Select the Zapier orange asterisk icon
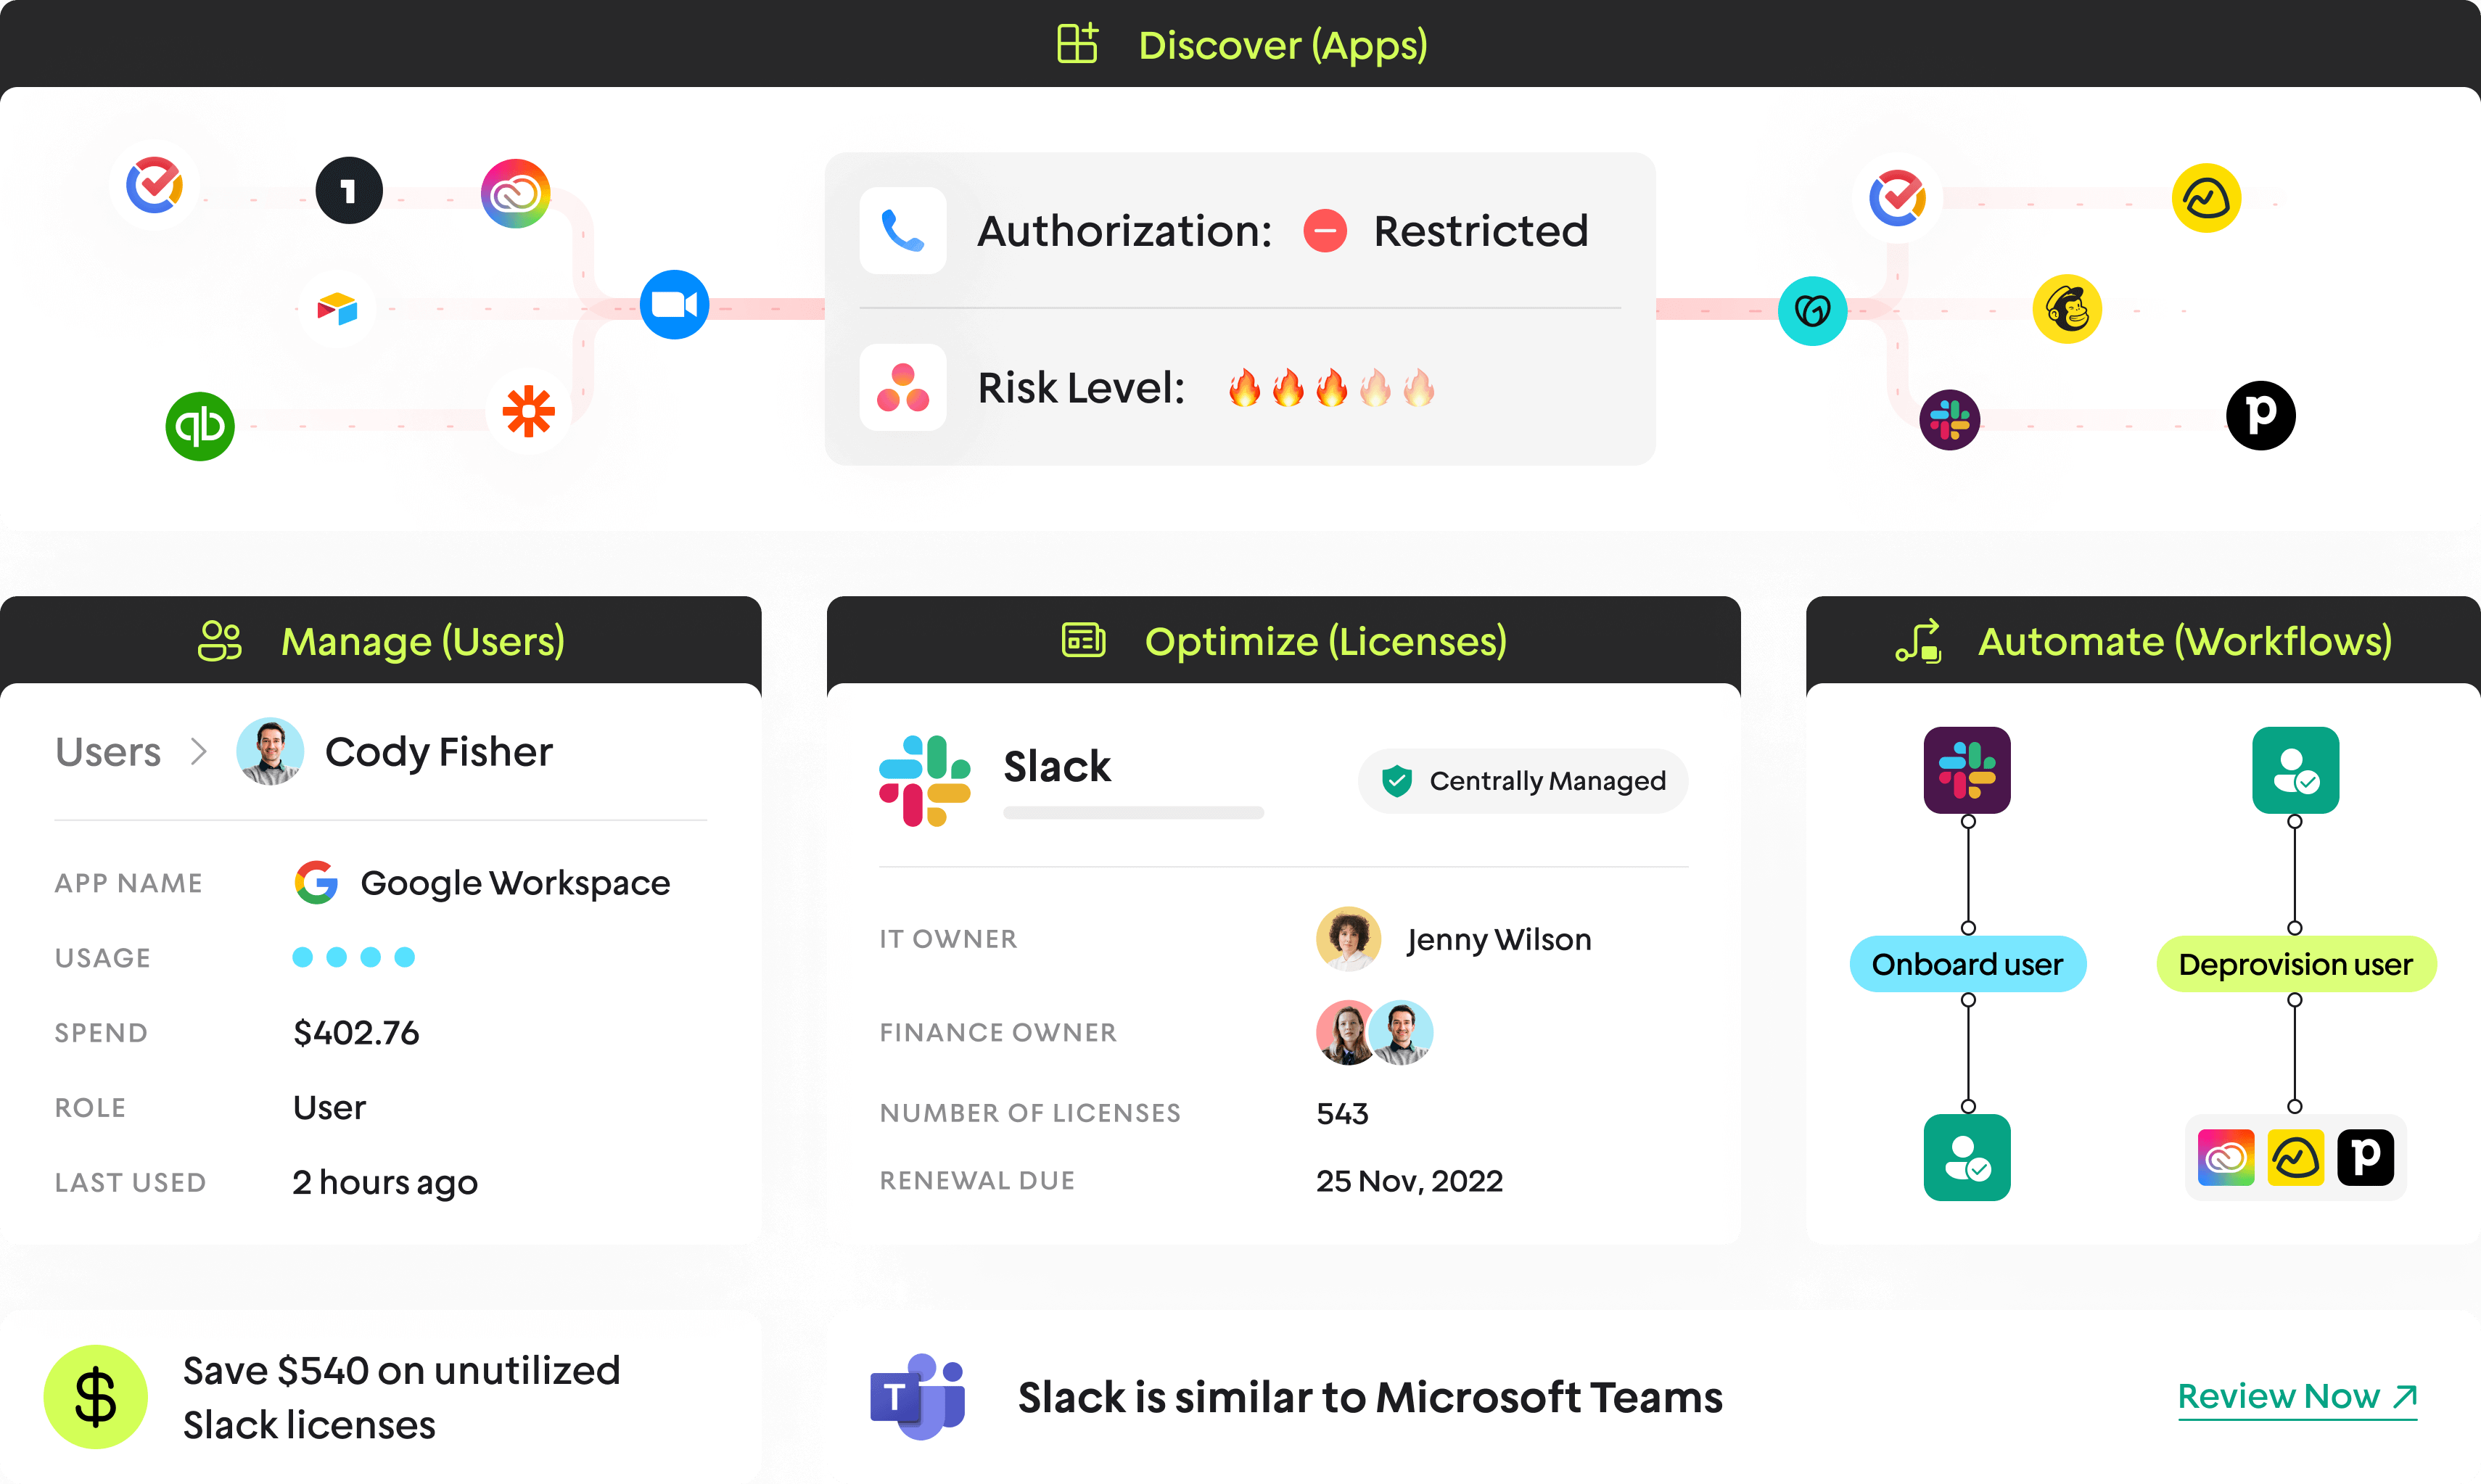Image resolution: width=2481 pixels, height=1484 pixels. 528,411
